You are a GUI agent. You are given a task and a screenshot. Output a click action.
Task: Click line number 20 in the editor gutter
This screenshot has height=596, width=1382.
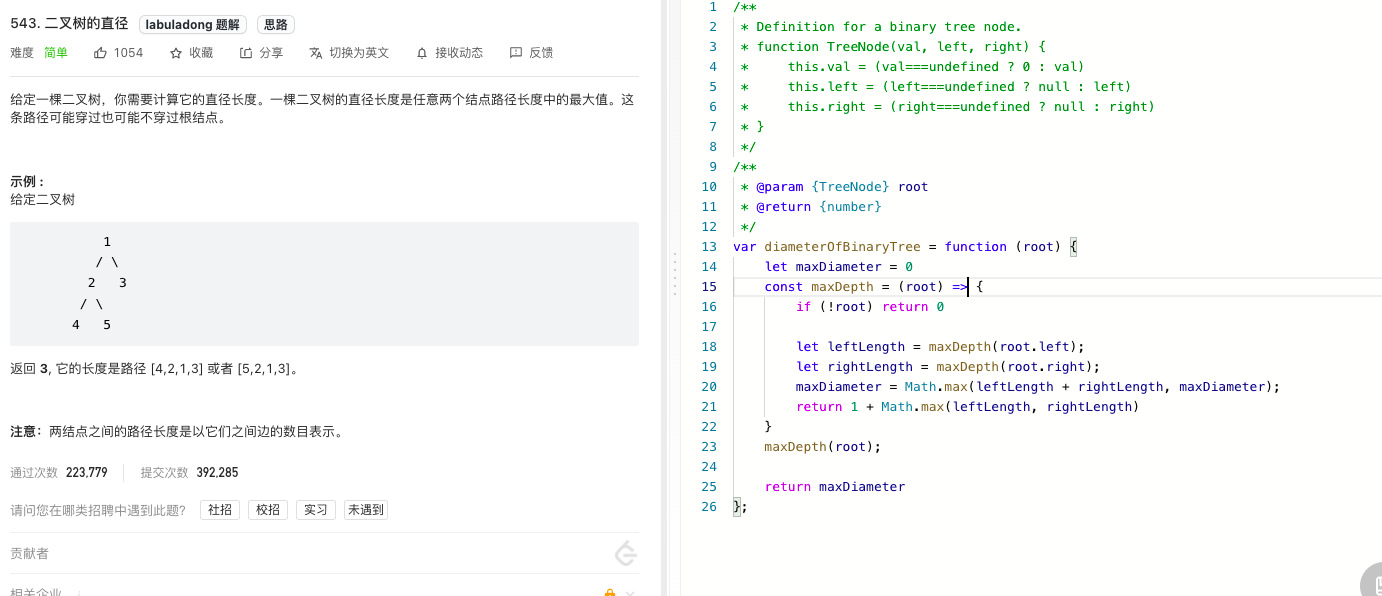click(710, 387)
